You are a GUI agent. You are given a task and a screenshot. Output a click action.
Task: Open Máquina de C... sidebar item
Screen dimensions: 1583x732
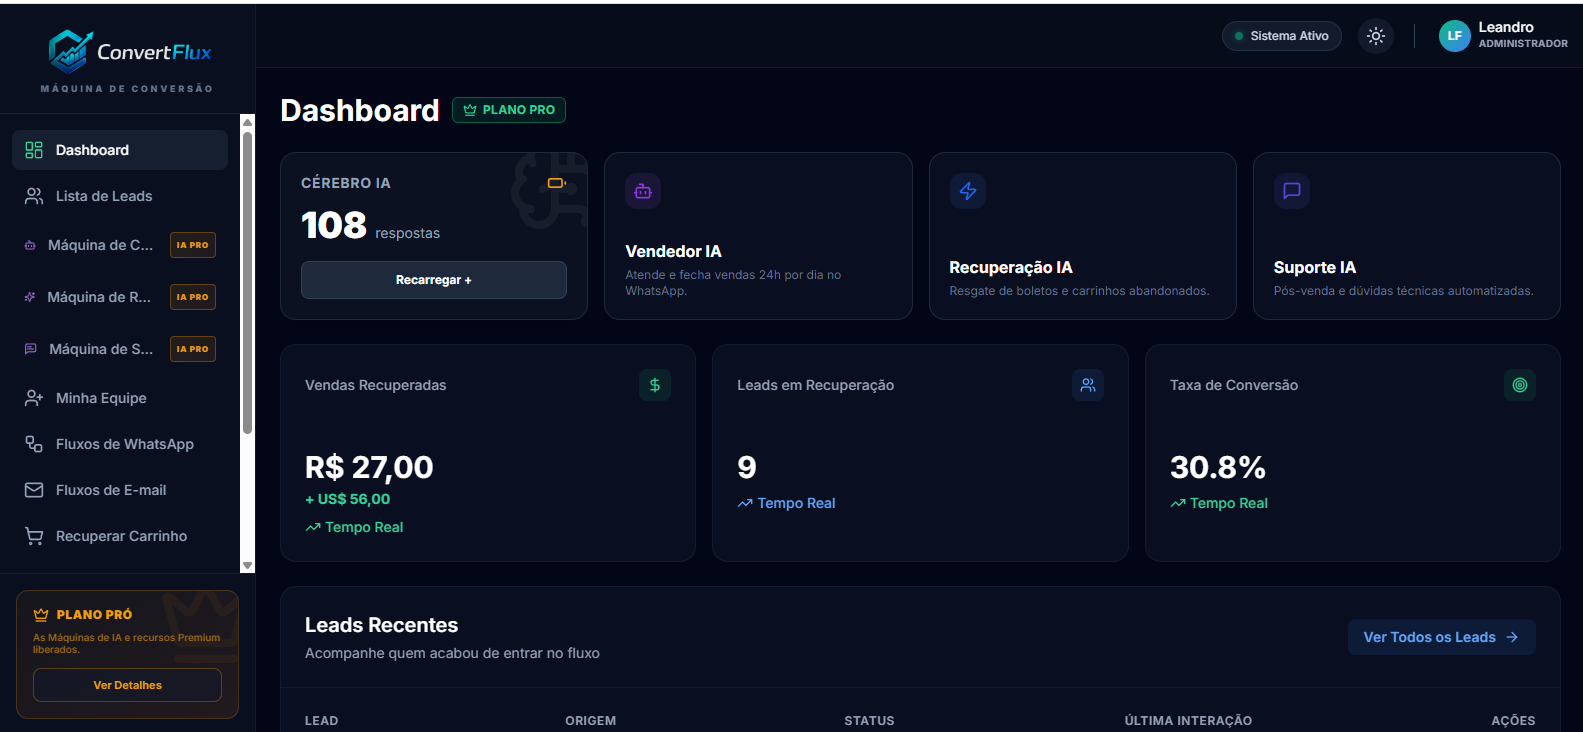pyautogui.click(x=120, y=245)
